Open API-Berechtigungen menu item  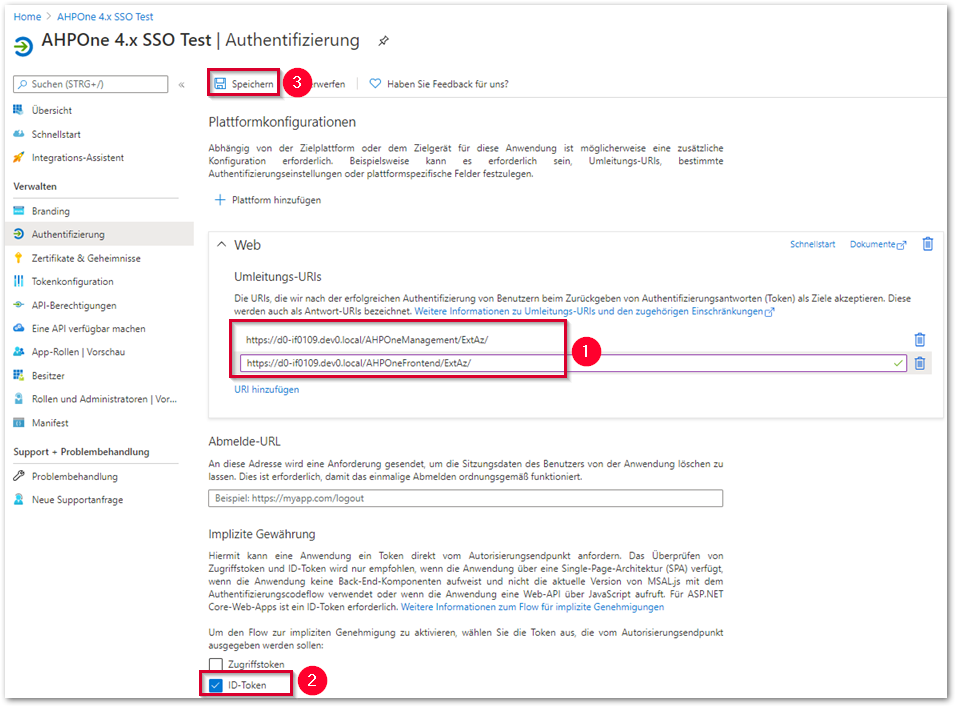coord(74,305)
